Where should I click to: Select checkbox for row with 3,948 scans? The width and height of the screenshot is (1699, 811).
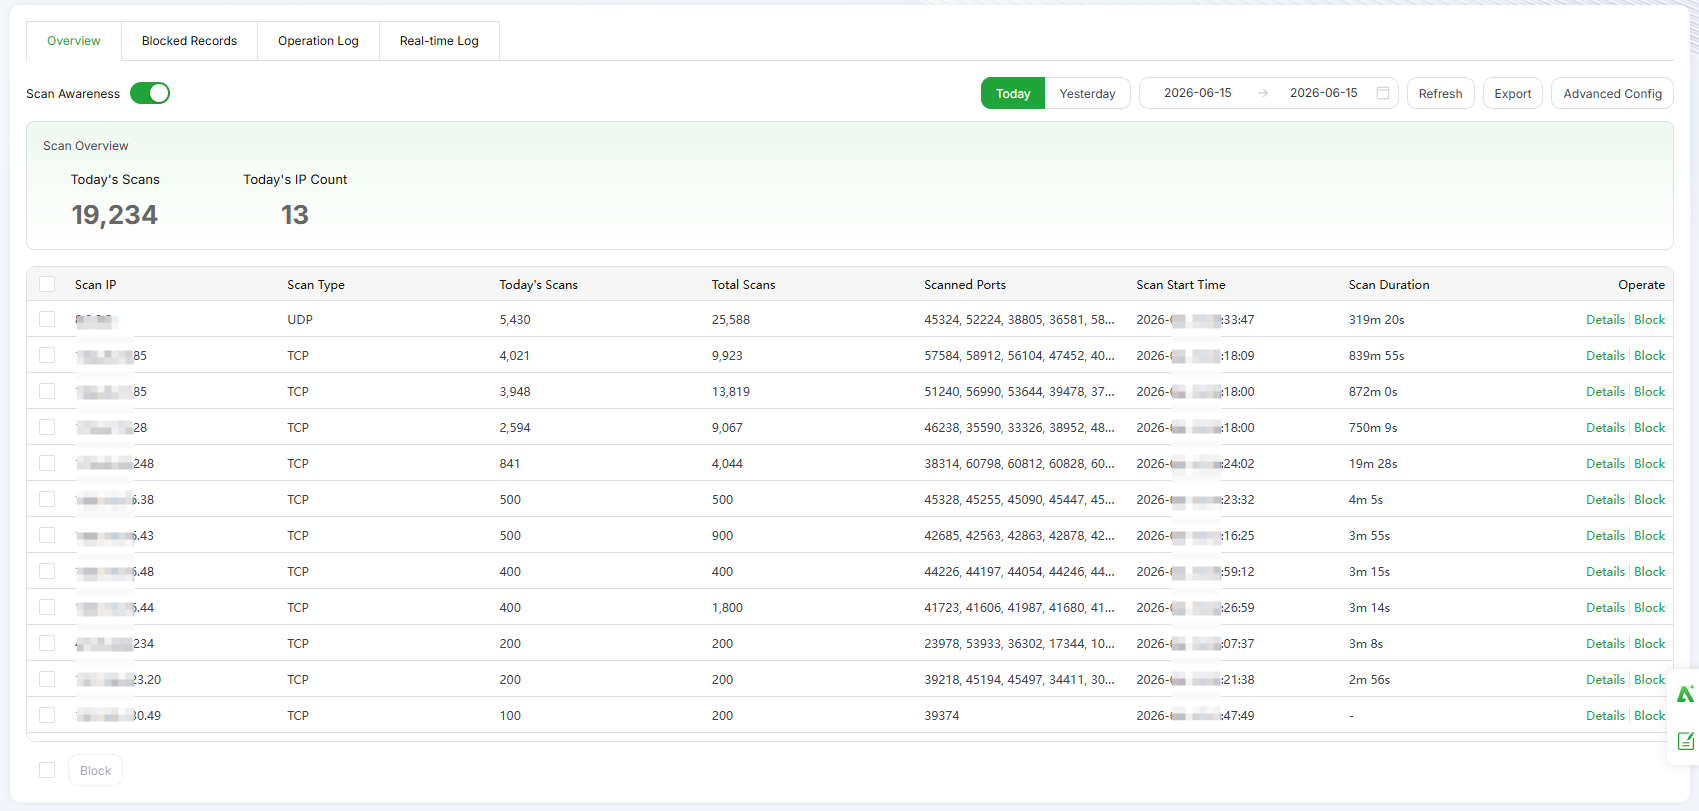click(x=47, y=391)
